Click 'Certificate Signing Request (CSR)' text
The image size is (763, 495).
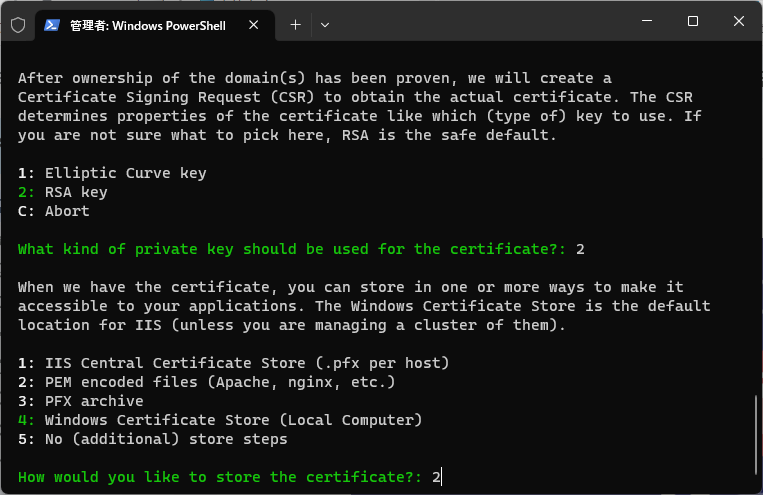point(166,97)
